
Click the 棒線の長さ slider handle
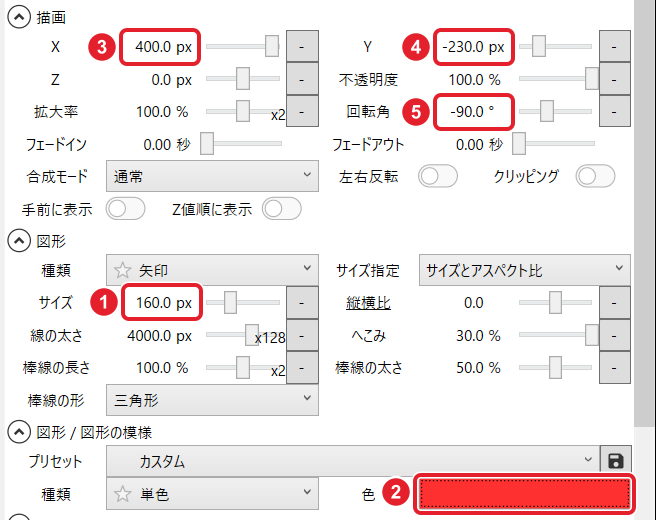point(243,367)
